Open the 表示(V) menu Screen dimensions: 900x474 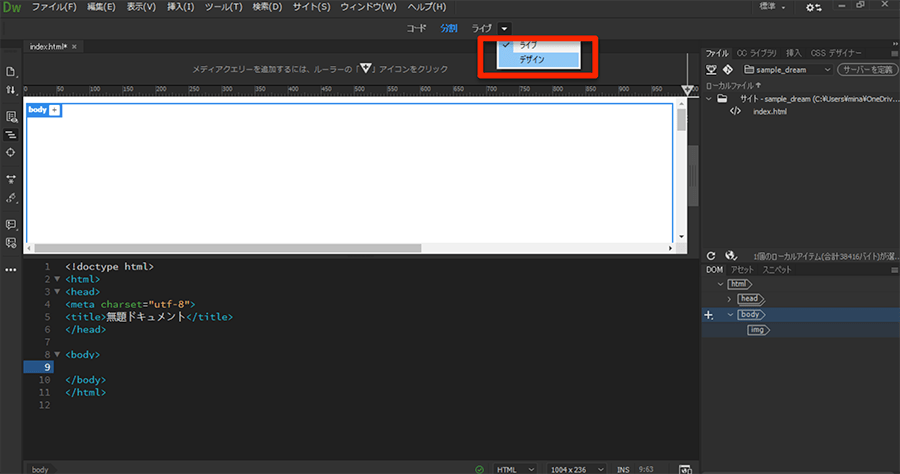pos(141,7)
